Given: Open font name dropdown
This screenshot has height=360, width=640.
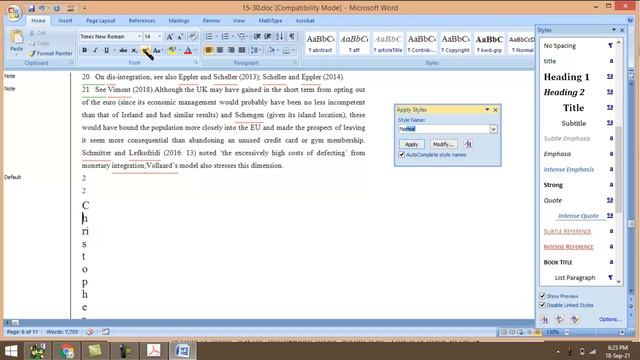Looking at the screenshot, I should pos(139,37).
